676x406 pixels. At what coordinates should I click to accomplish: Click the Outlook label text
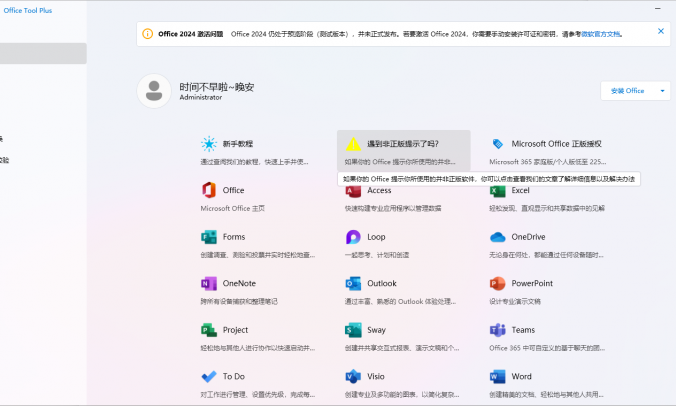(x=382, y=283)
